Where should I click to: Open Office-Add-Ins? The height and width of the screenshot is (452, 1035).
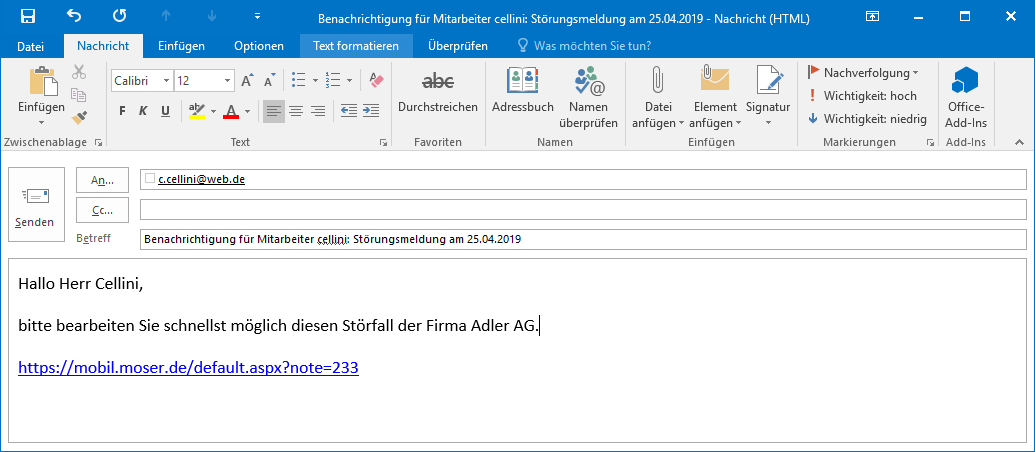click(x=966, y=97)
